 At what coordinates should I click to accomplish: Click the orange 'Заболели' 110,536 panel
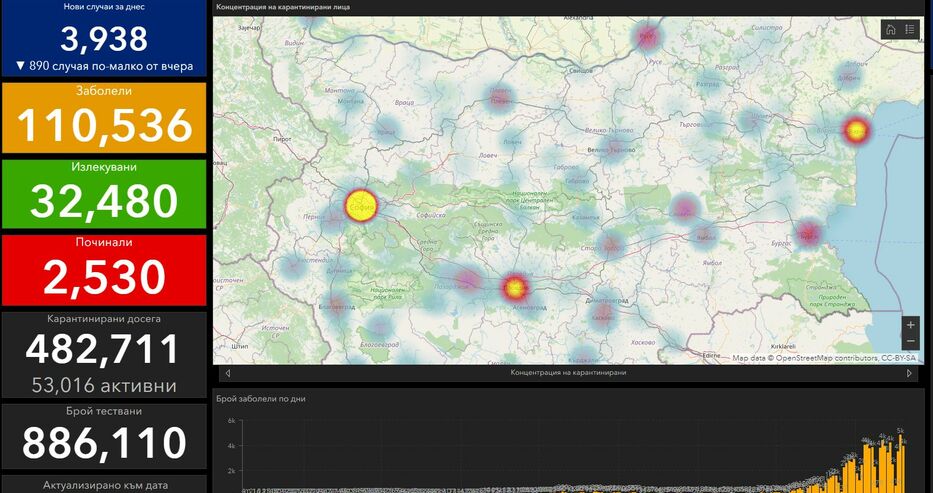point(104,117)
